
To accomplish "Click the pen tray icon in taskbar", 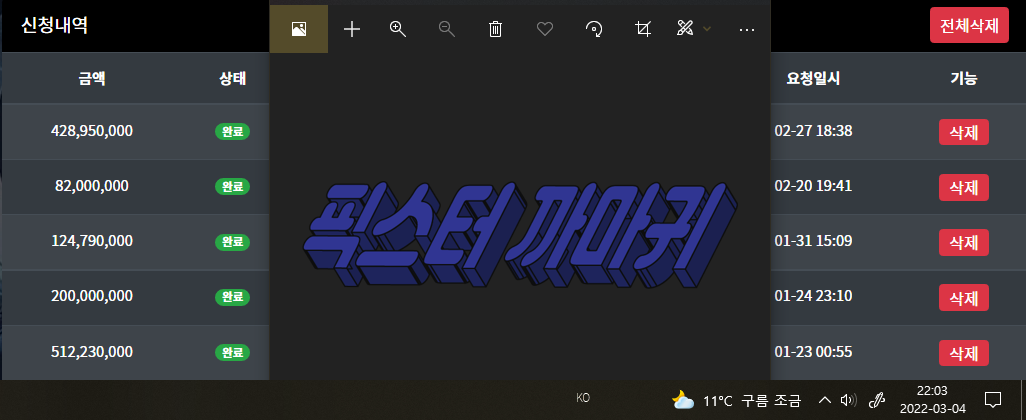I will (876, 400).
